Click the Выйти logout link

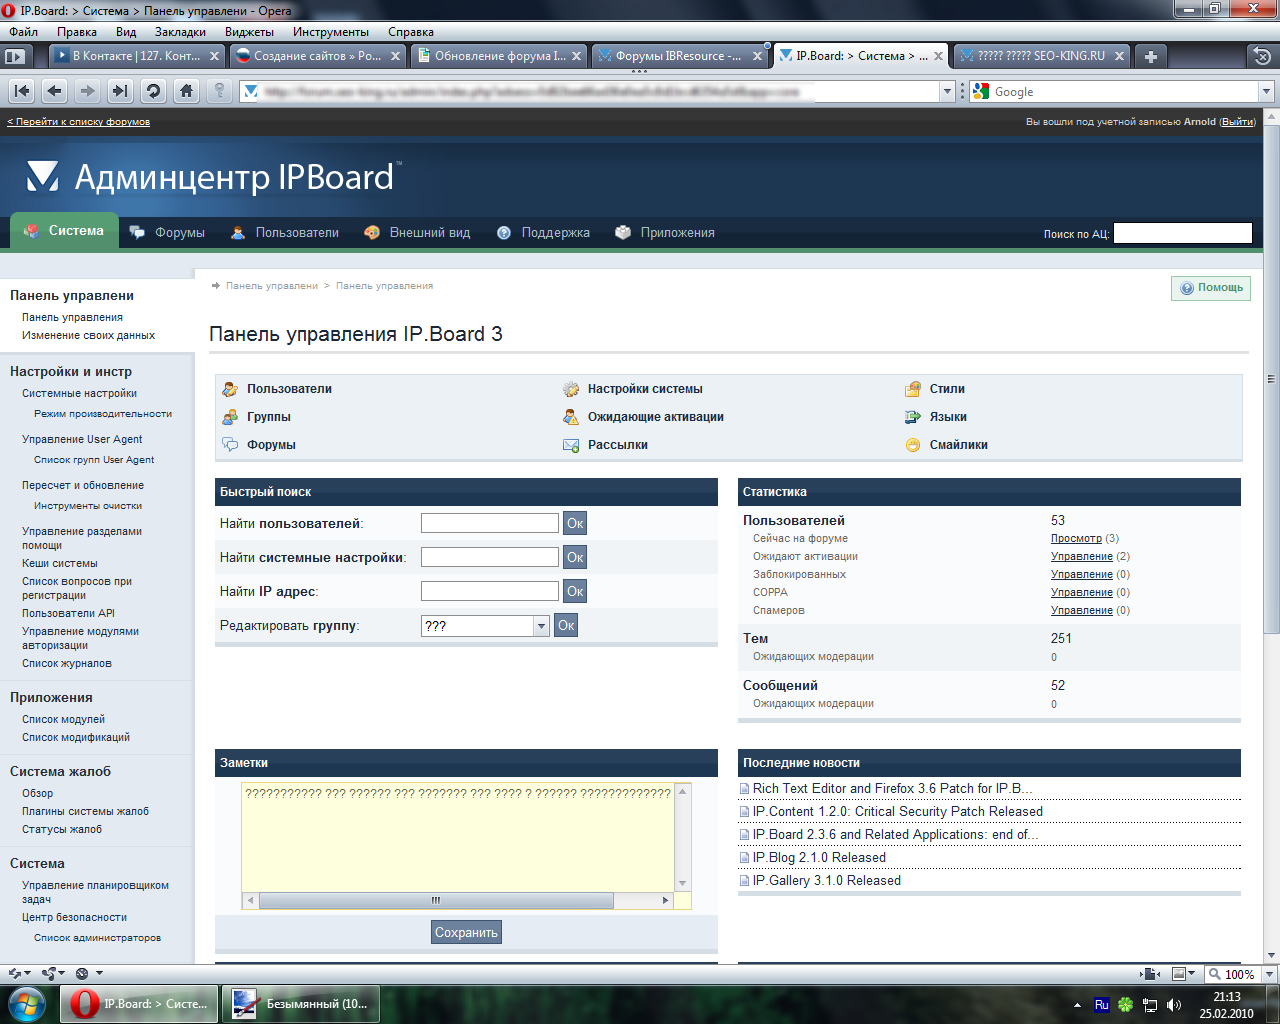click(1238, 122)
